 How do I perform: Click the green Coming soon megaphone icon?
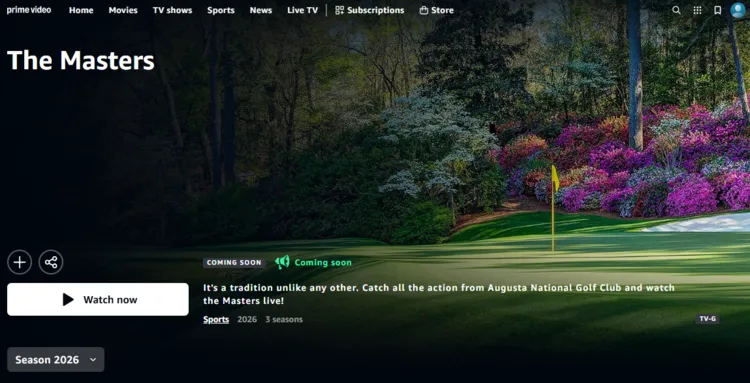coord(282,262)
